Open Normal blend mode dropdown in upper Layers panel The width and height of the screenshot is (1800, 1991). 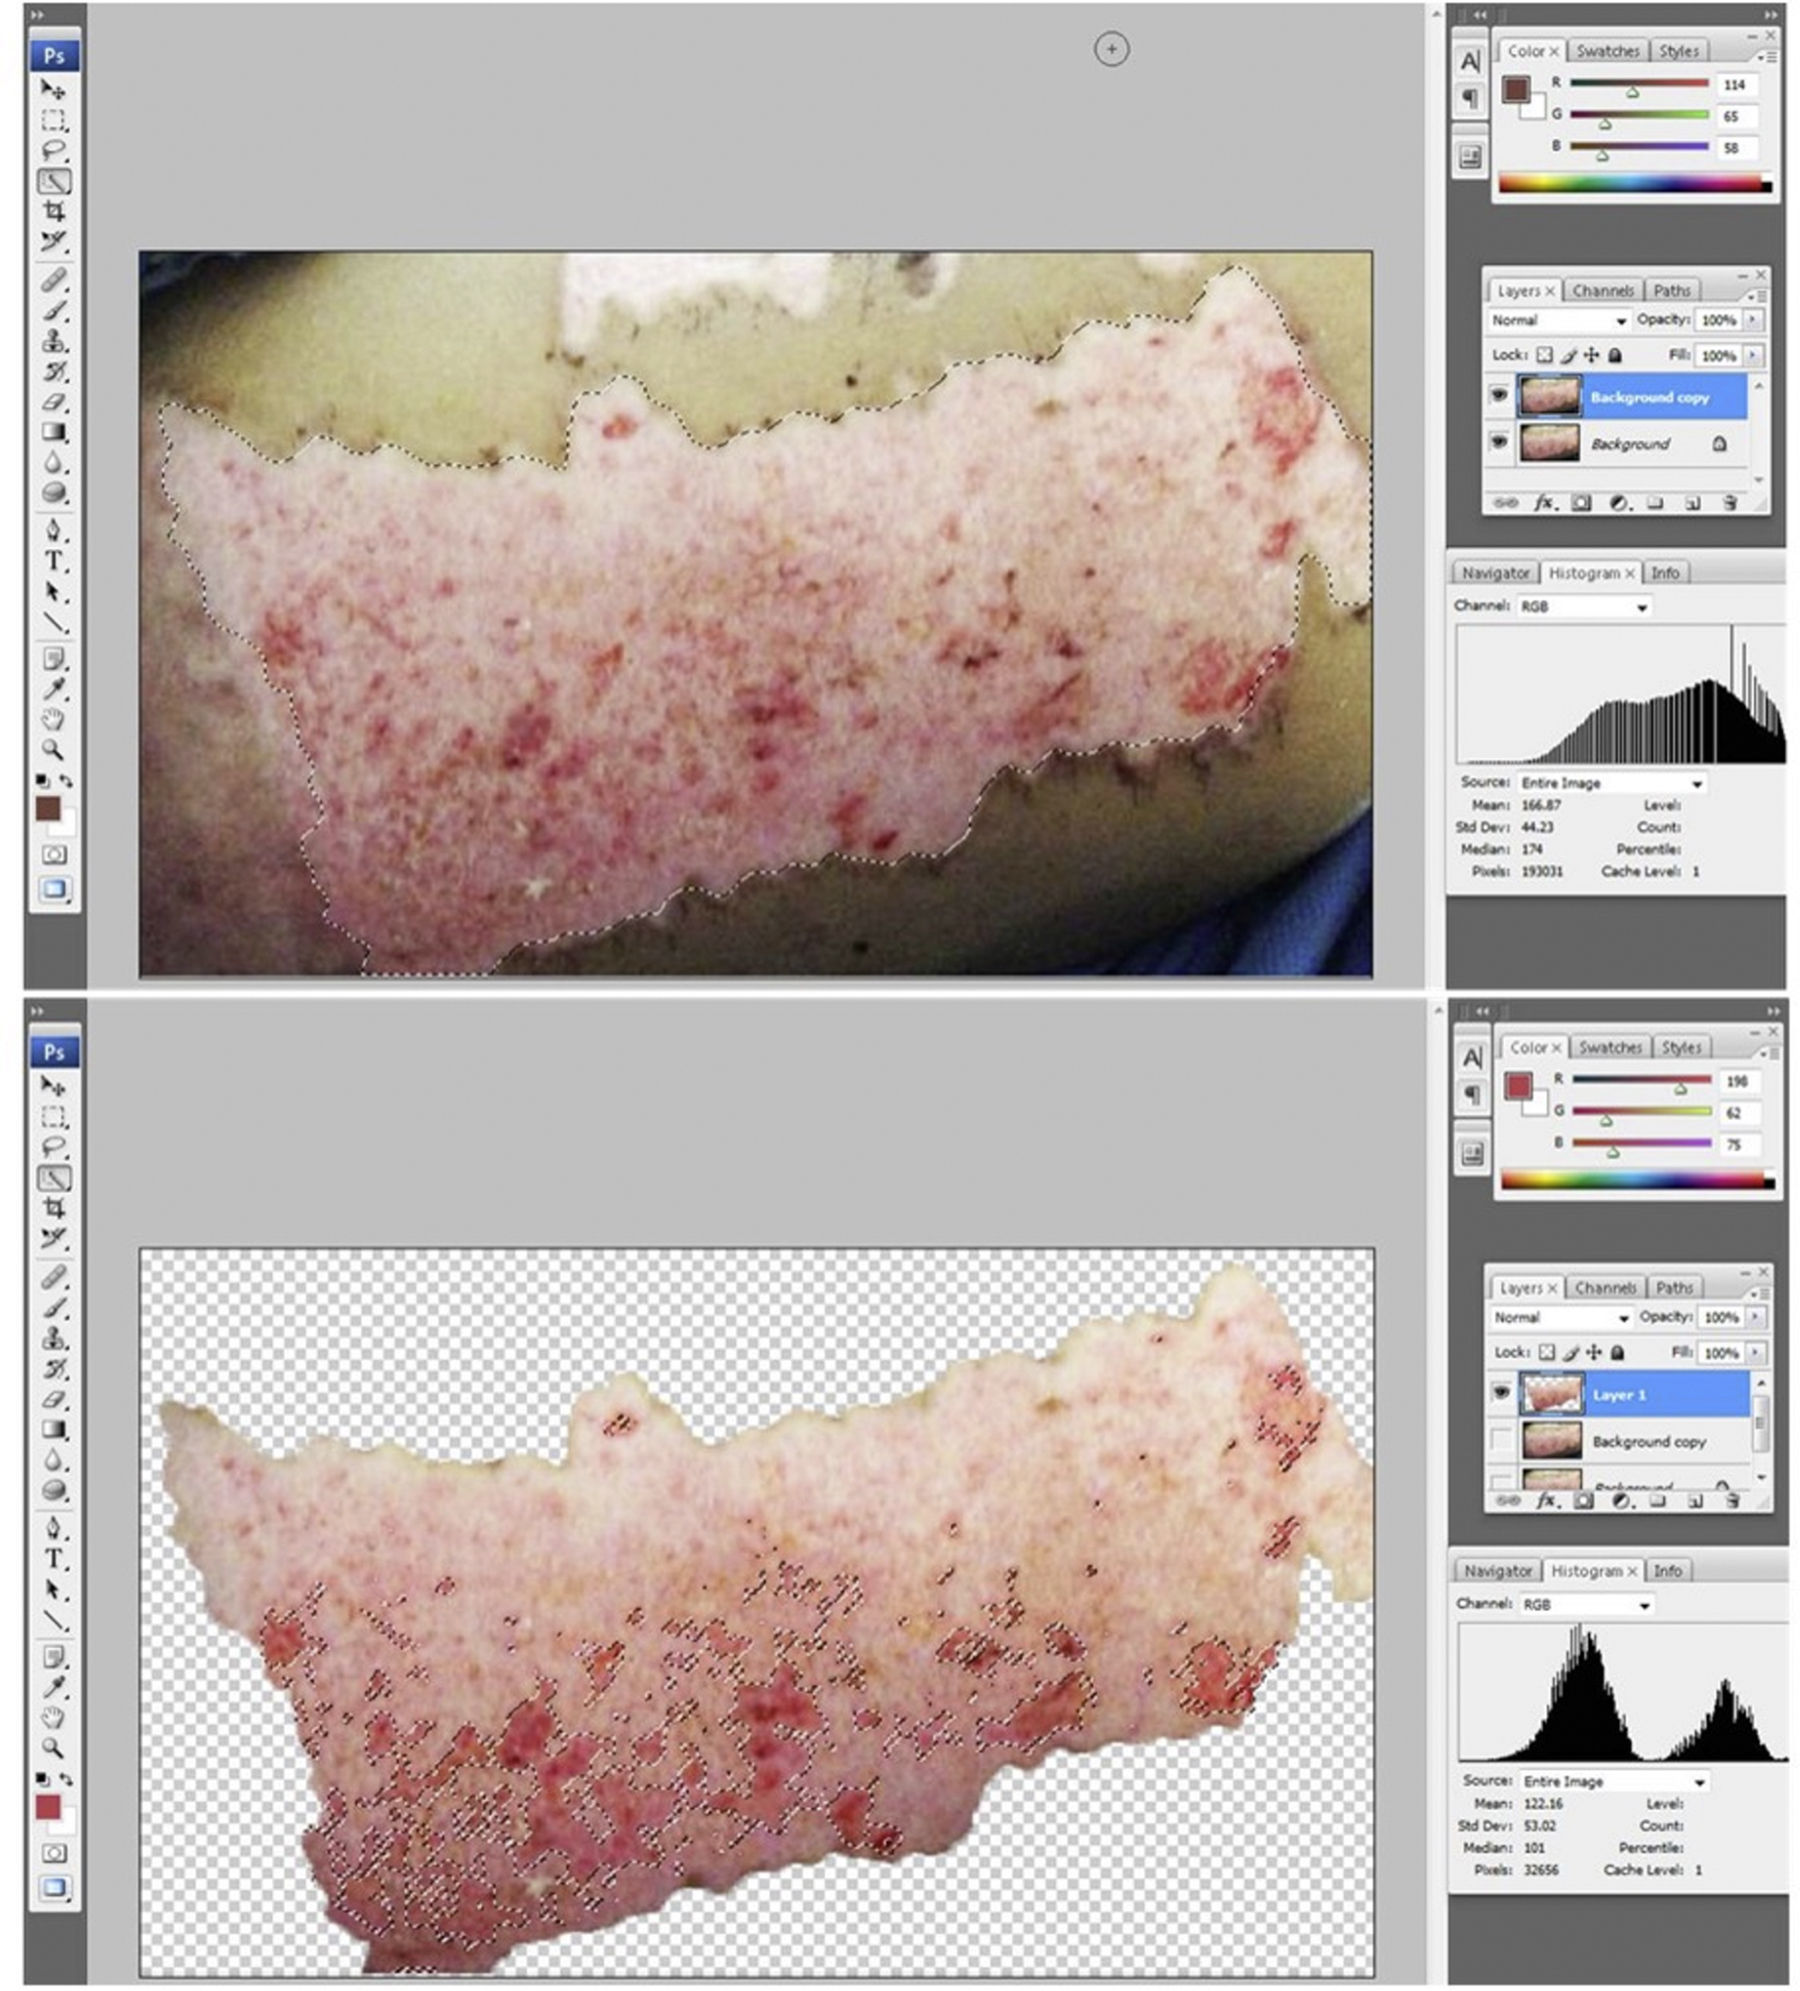(1558, 320)
